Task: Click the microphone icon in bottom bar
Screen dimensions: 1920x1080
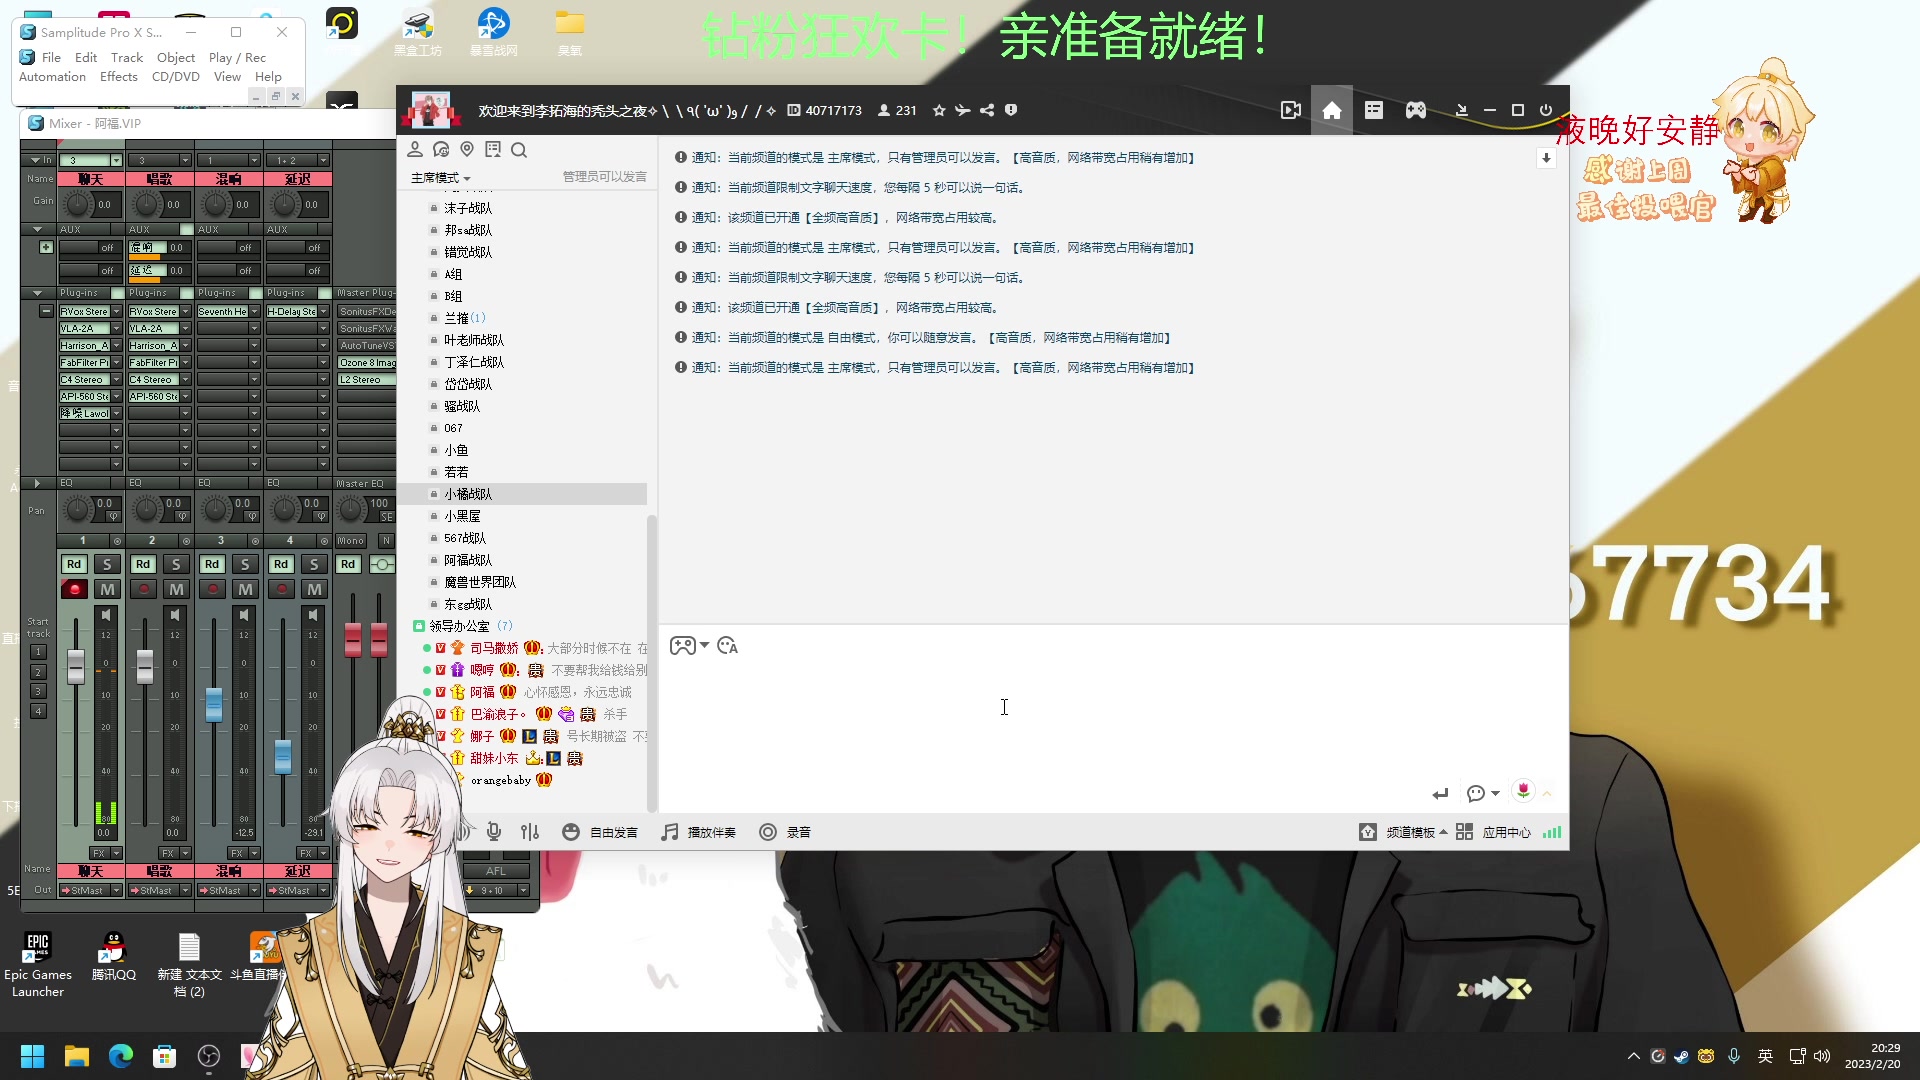Action: coord(494,832)
